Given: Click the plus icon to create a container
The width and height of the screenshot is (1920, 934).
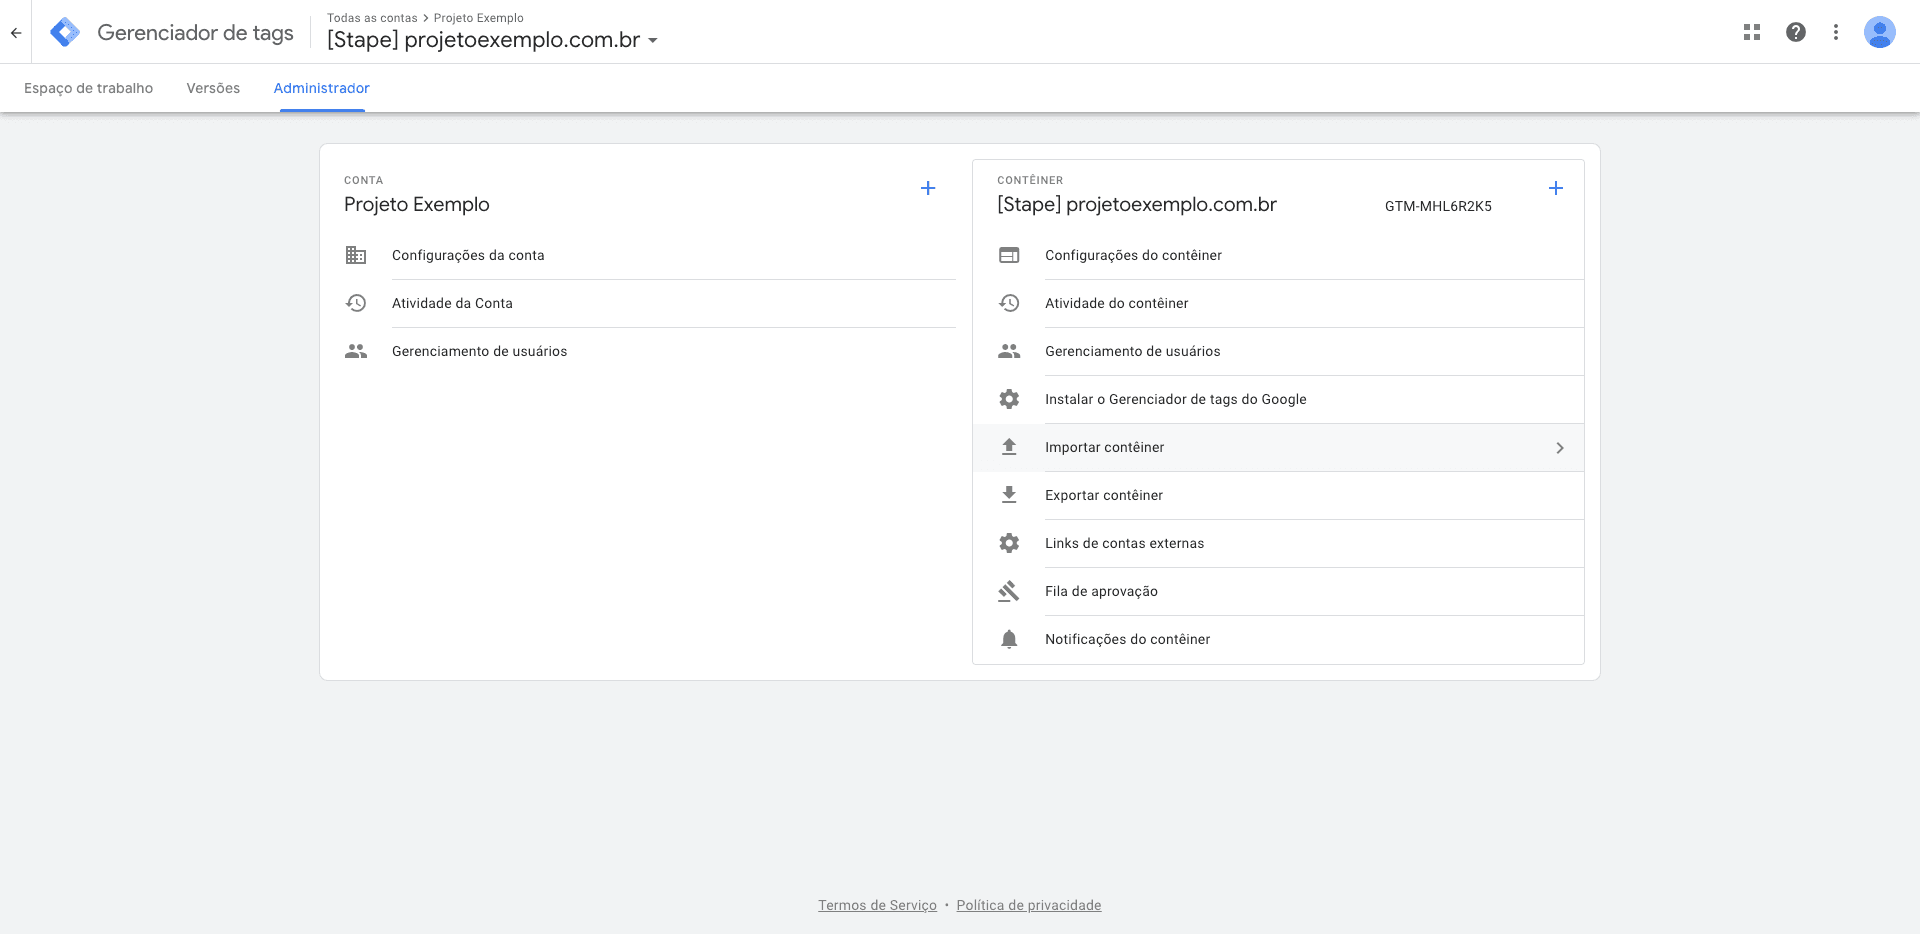Looking at the screenshot, I should tap(1556, 188).
